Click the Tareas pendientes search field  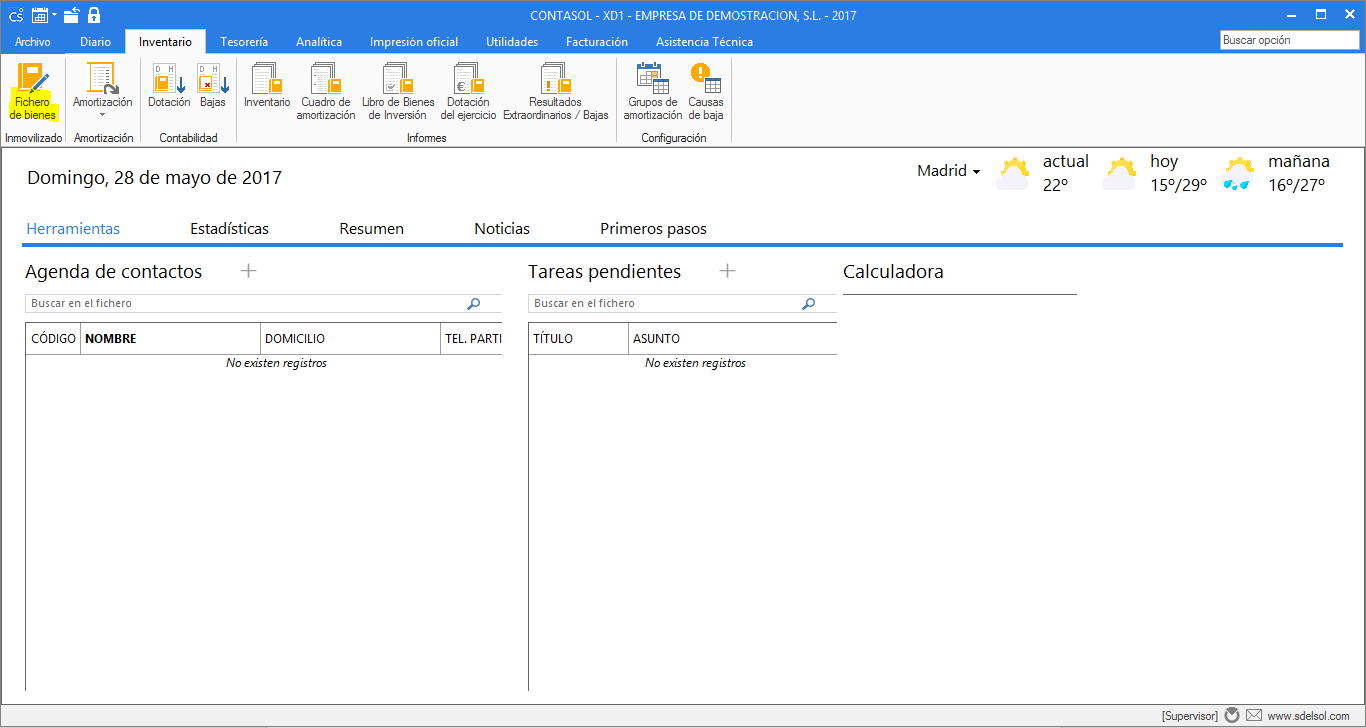tap(682, 303)
